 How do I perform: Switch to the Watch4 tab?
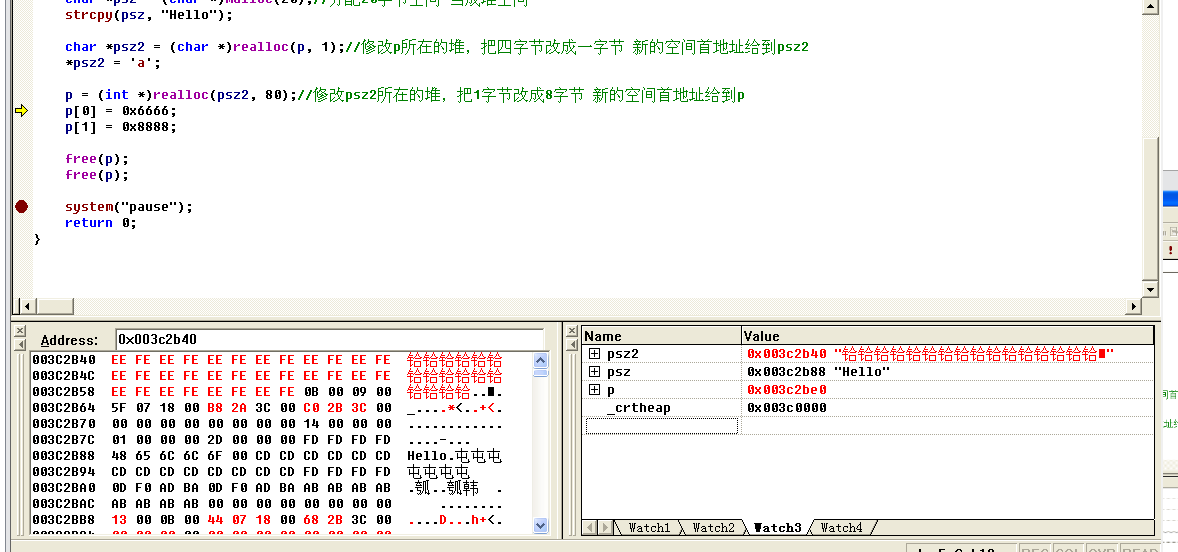click(841, 527)
